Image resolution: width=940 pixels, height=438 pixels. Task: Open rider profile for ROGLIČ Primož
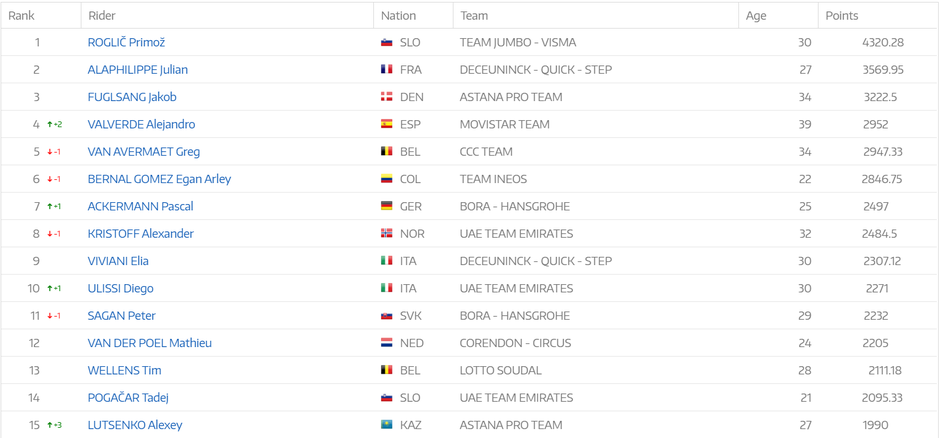pos(126,43)
